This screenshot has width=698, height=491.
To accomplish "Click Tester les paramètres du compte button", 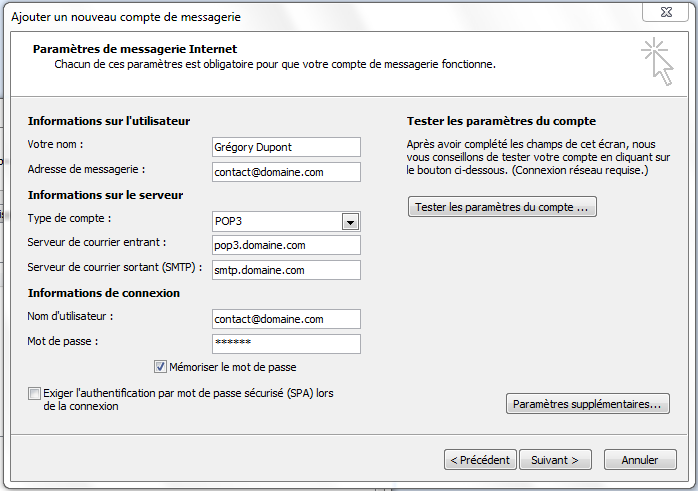I will coord(502,207).
